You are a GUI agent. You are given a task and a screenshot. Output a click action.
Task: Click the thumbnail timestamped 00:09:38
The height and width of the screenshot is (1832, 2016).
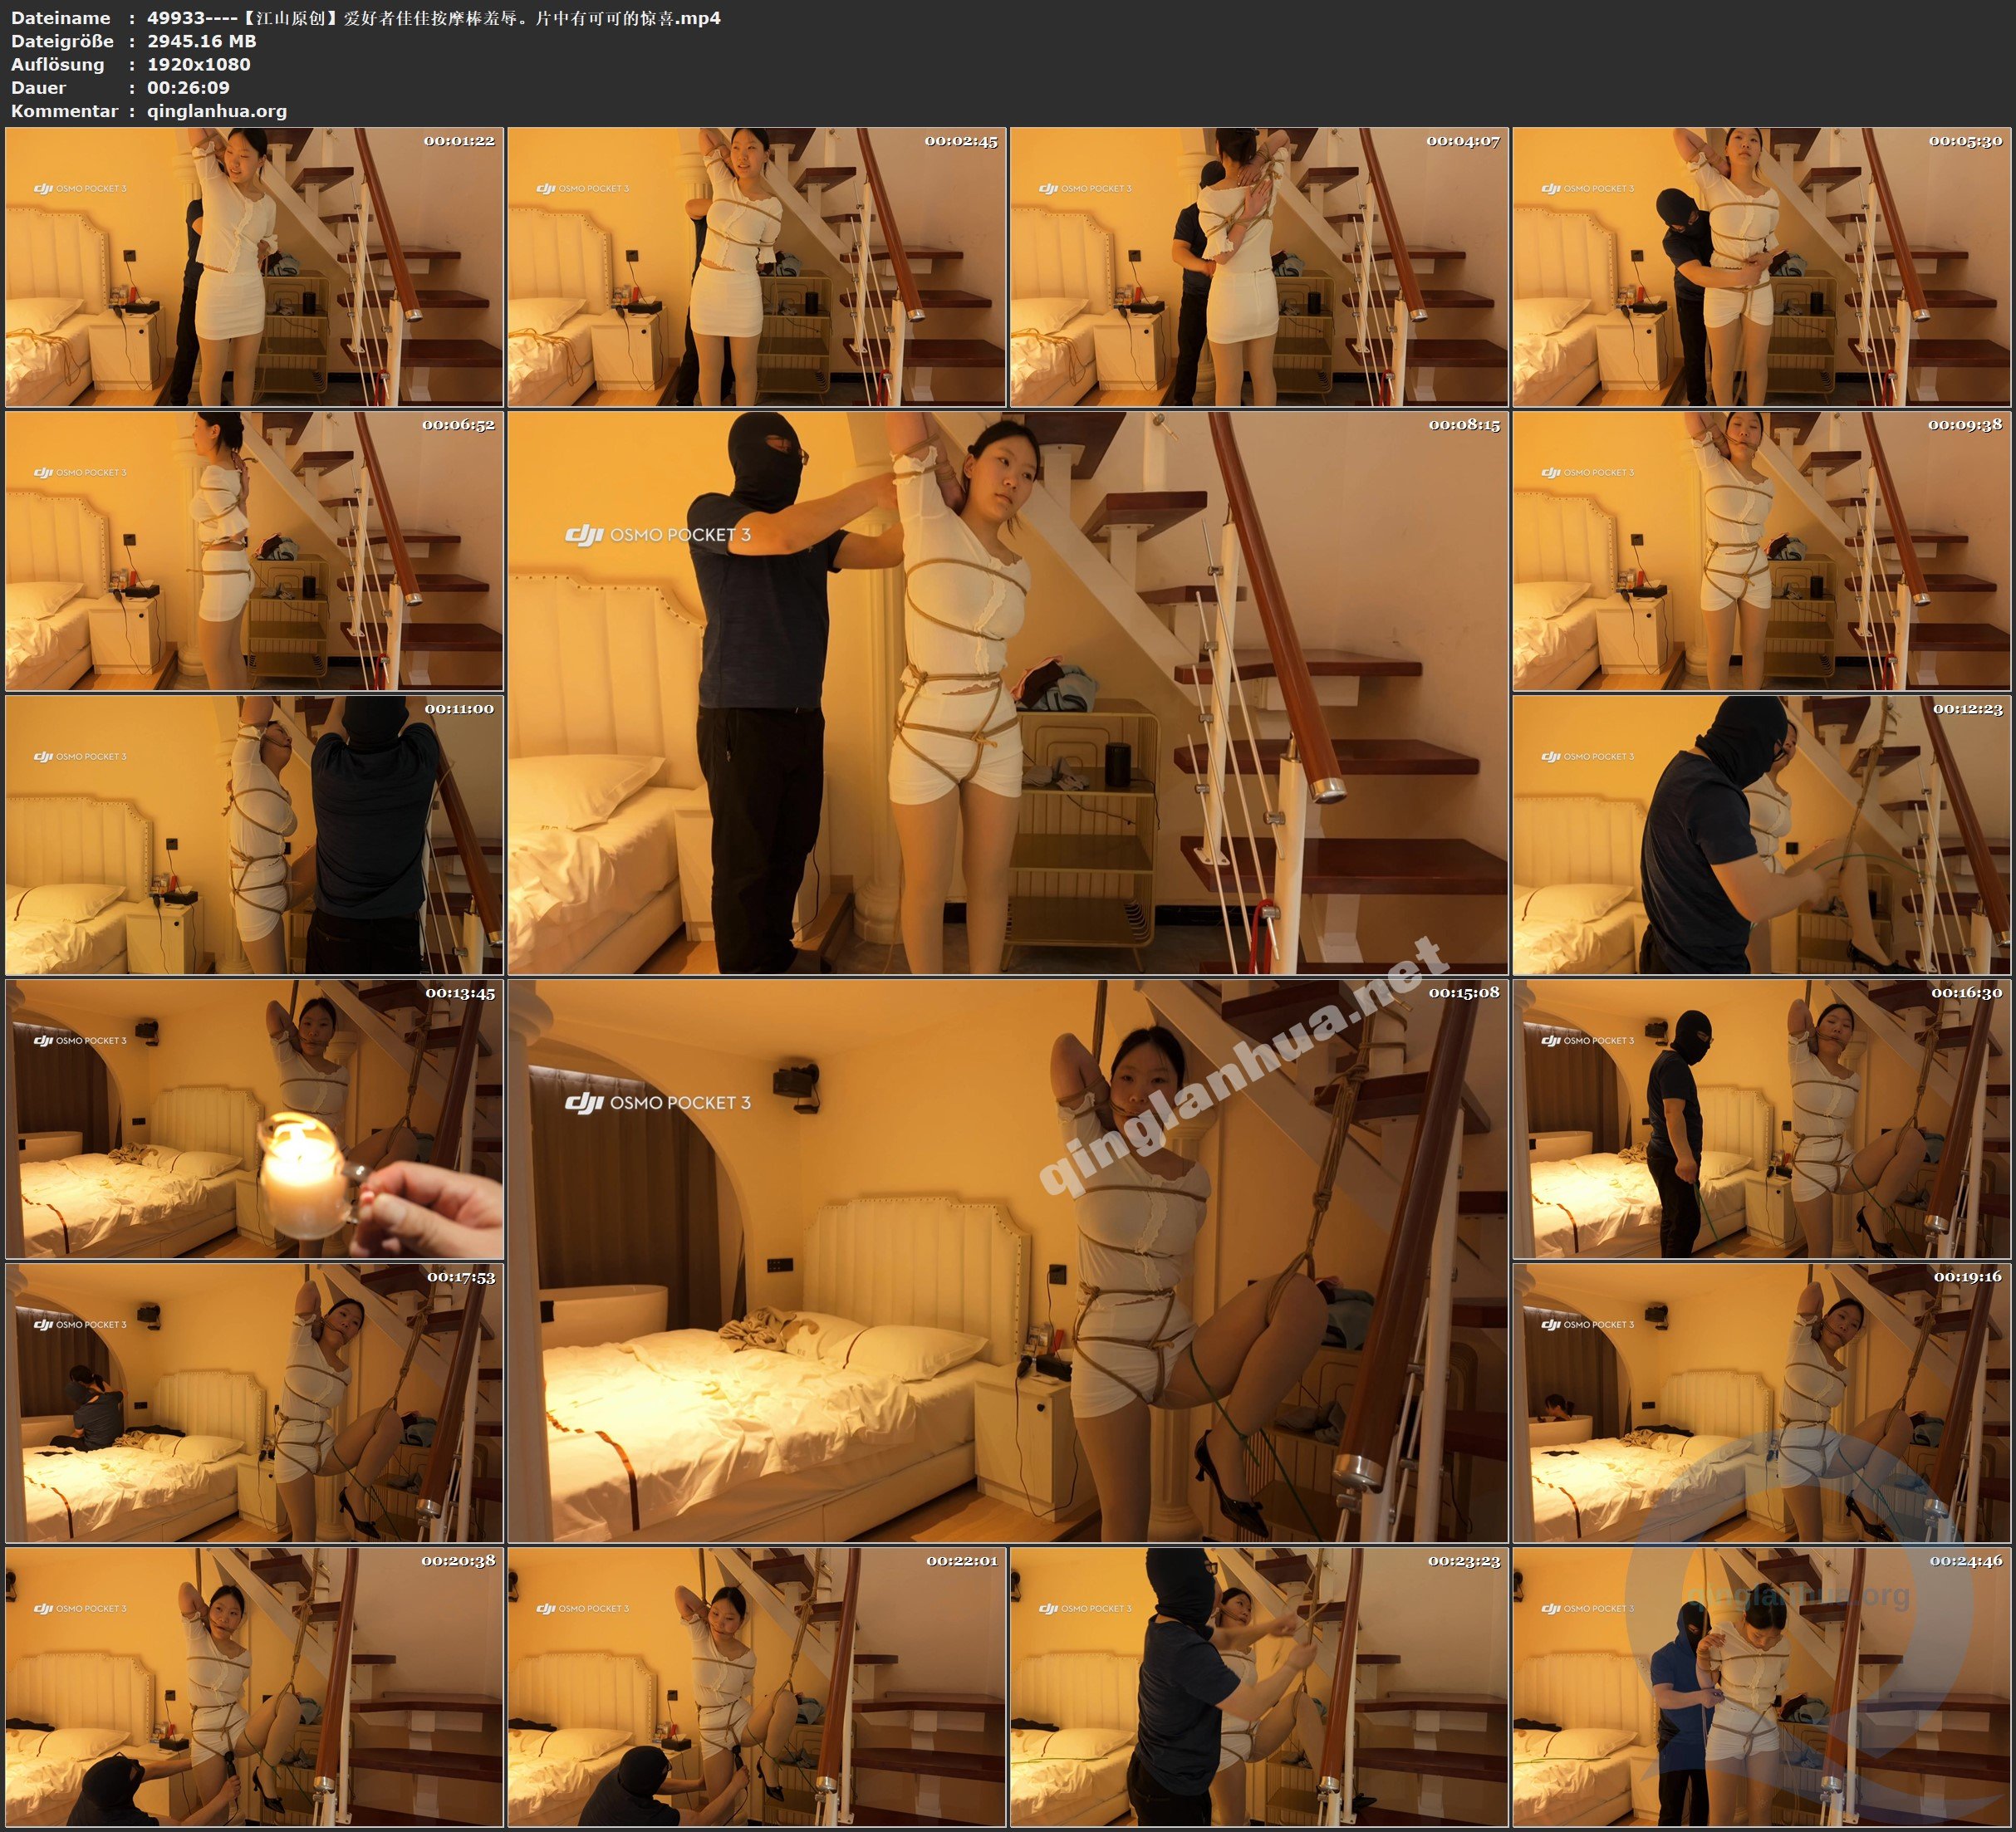pos(1761,551)
